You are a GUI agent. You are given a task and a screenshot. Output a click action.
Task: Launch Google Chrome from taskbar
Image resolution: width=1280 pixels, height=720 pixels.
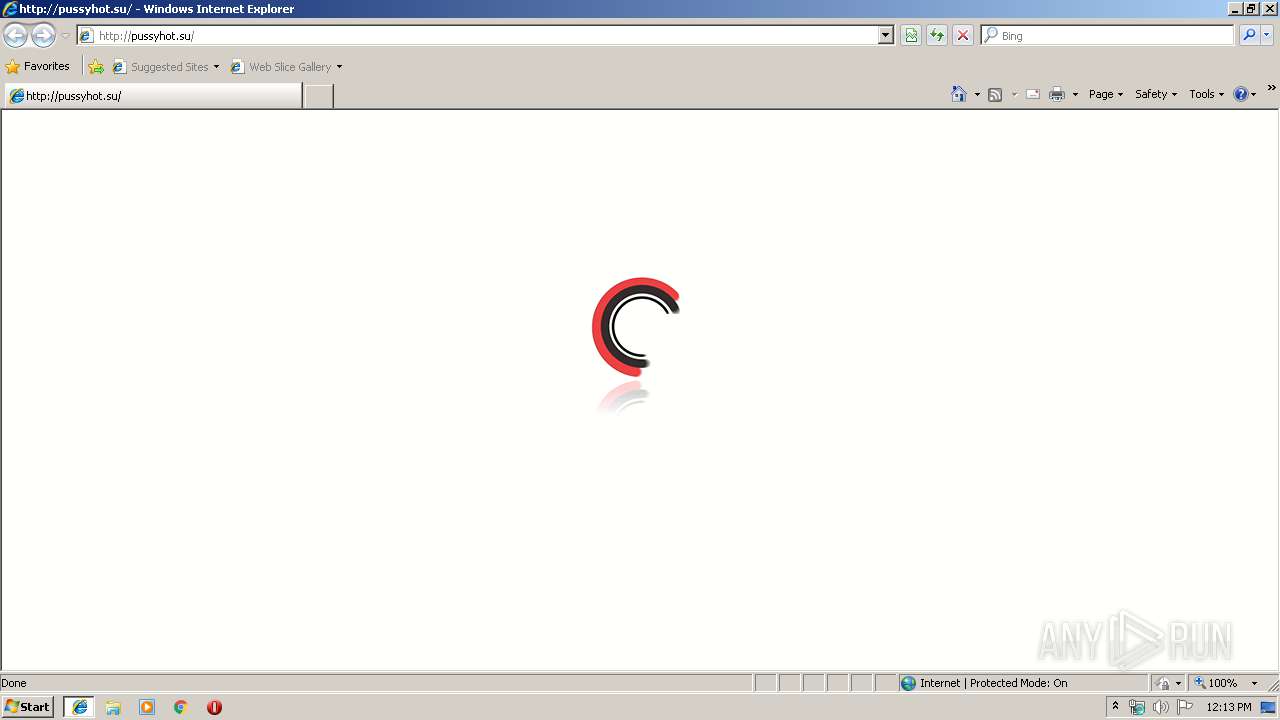tap(181, 707)
